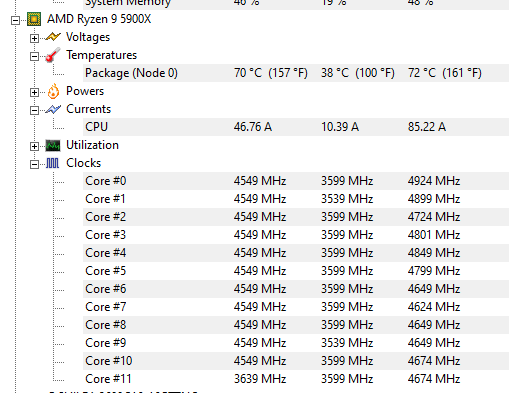Select the Core #5 clock row
Image resolution: width=509 pixels, height=393 pixels.
click(296, 271)
